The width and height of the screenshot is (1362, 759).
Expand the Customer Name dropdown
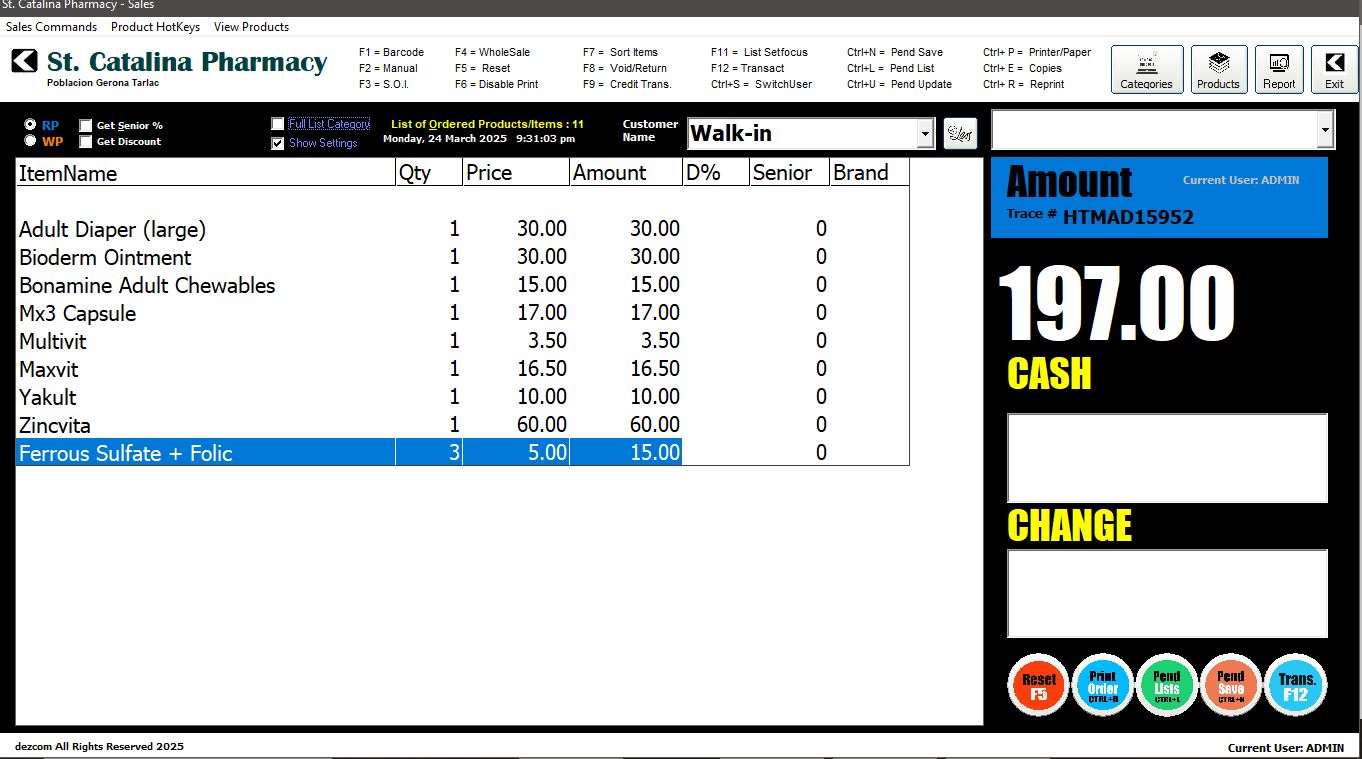[x=925, y=133]
